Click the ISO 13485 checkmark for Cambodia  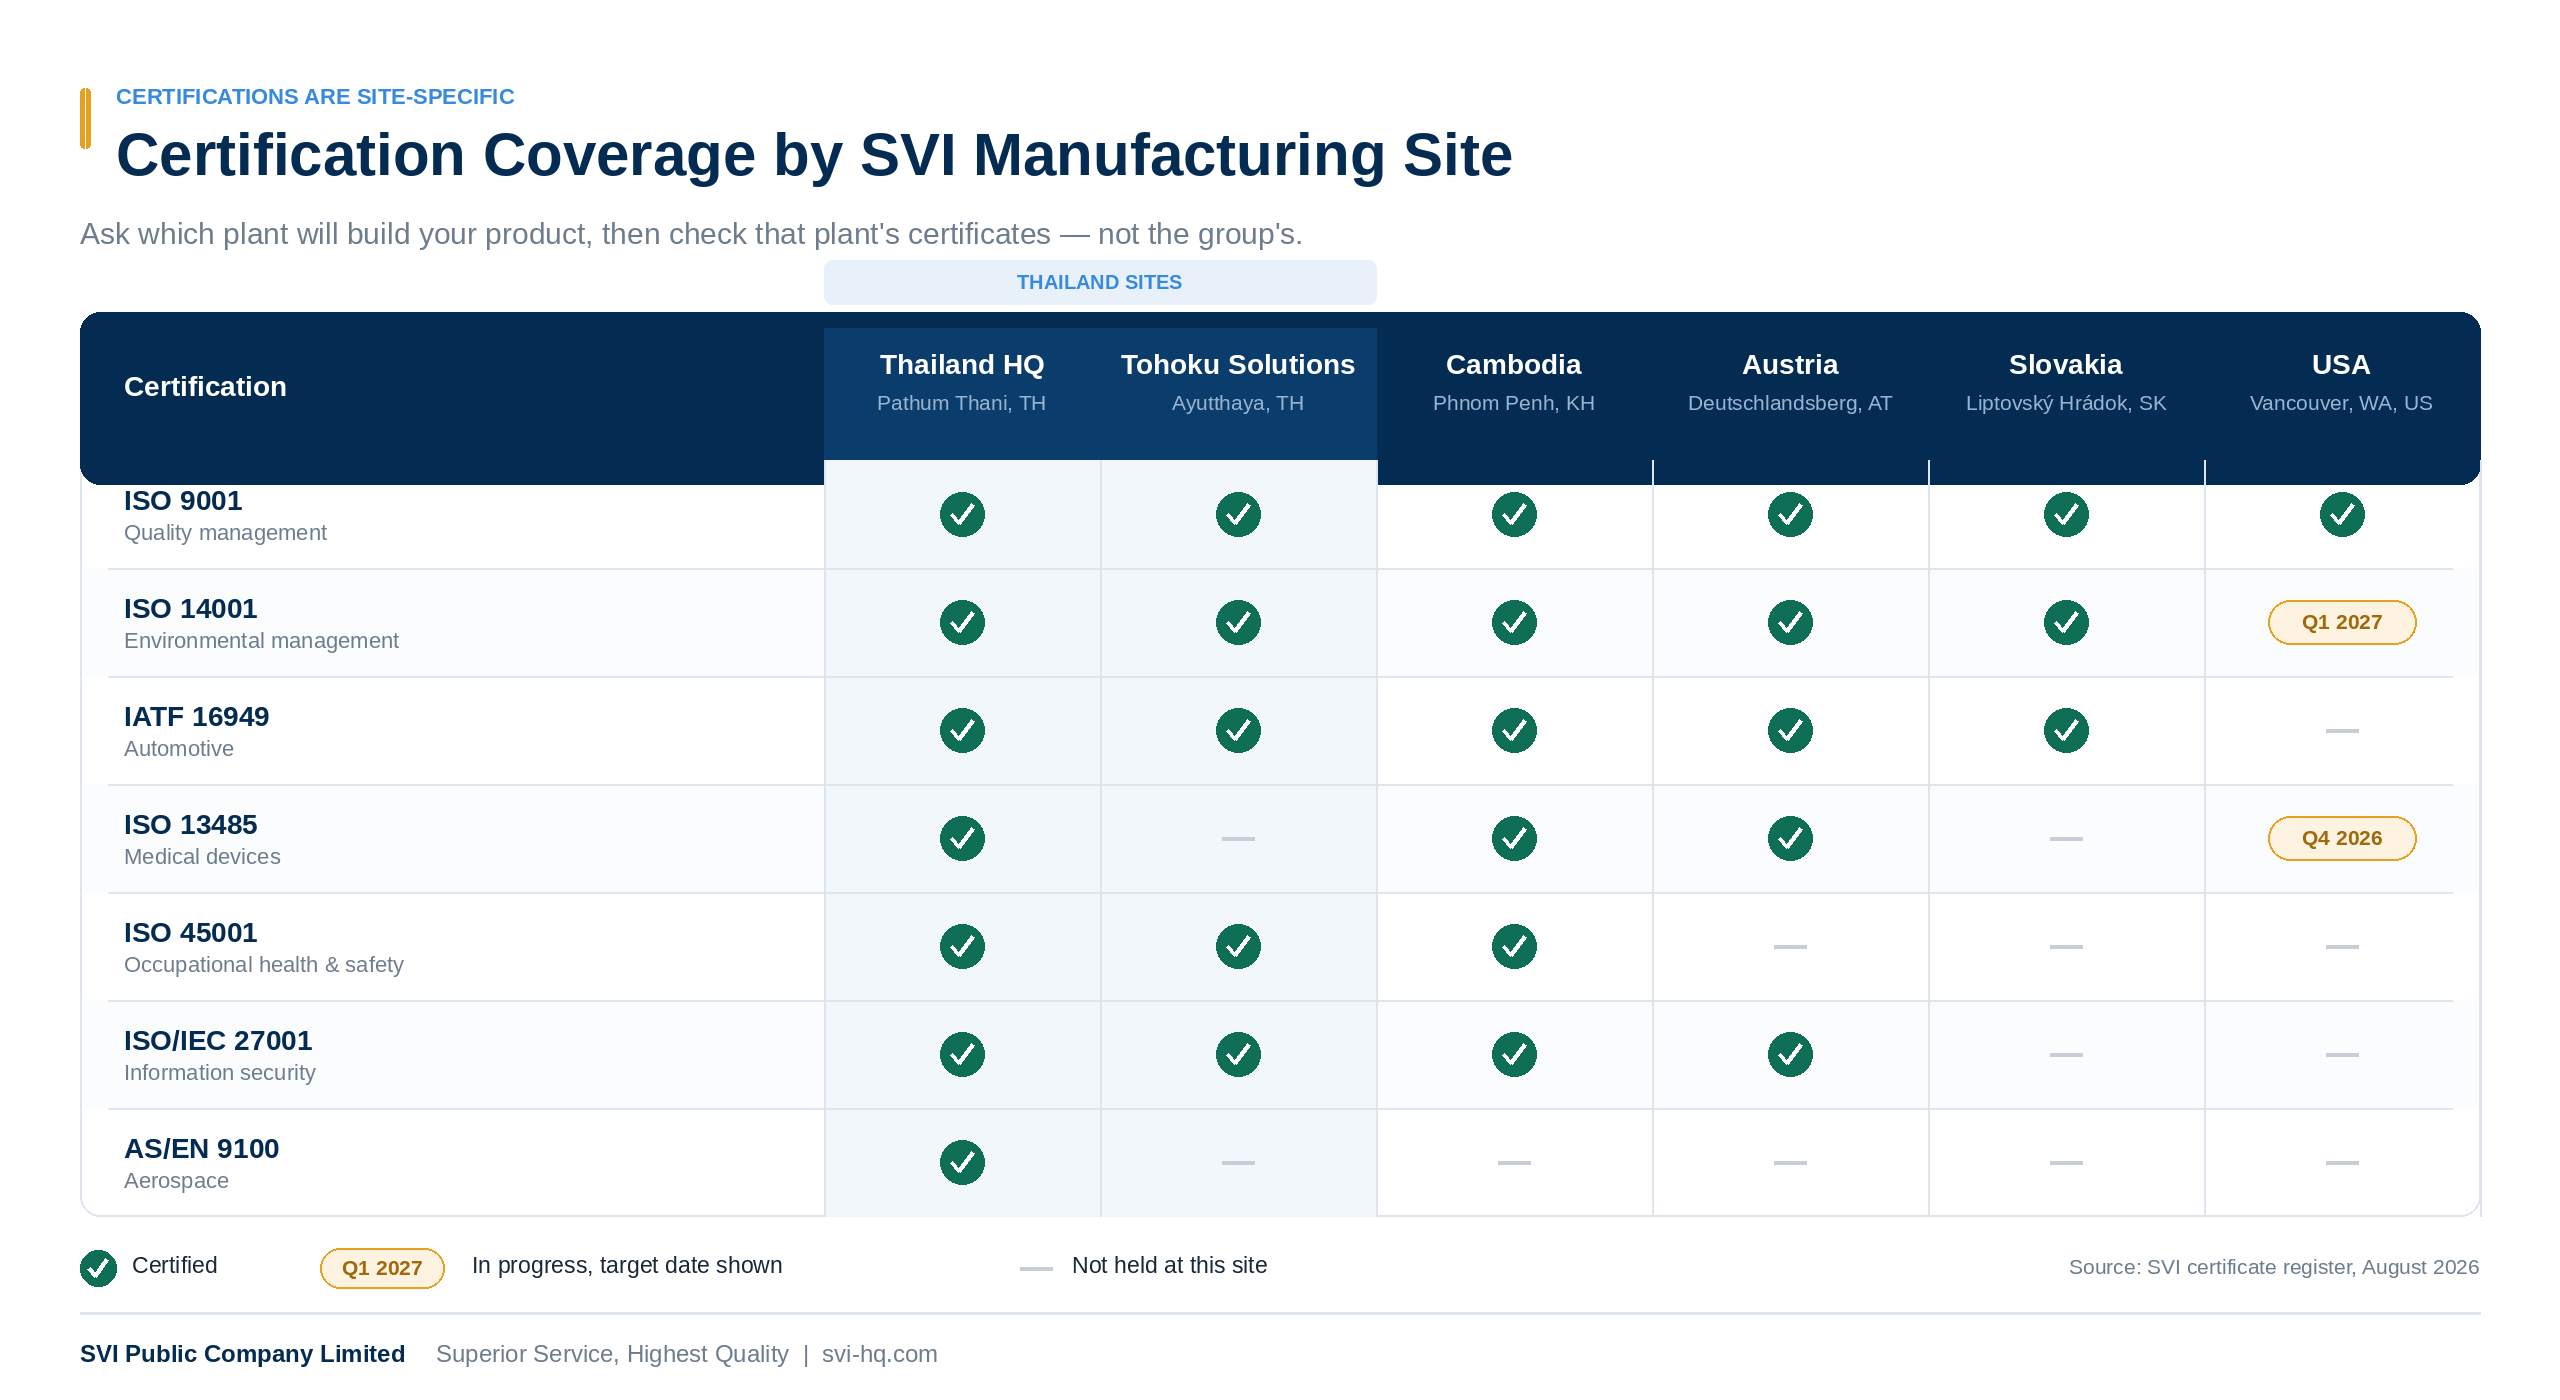click(1514, 839)
